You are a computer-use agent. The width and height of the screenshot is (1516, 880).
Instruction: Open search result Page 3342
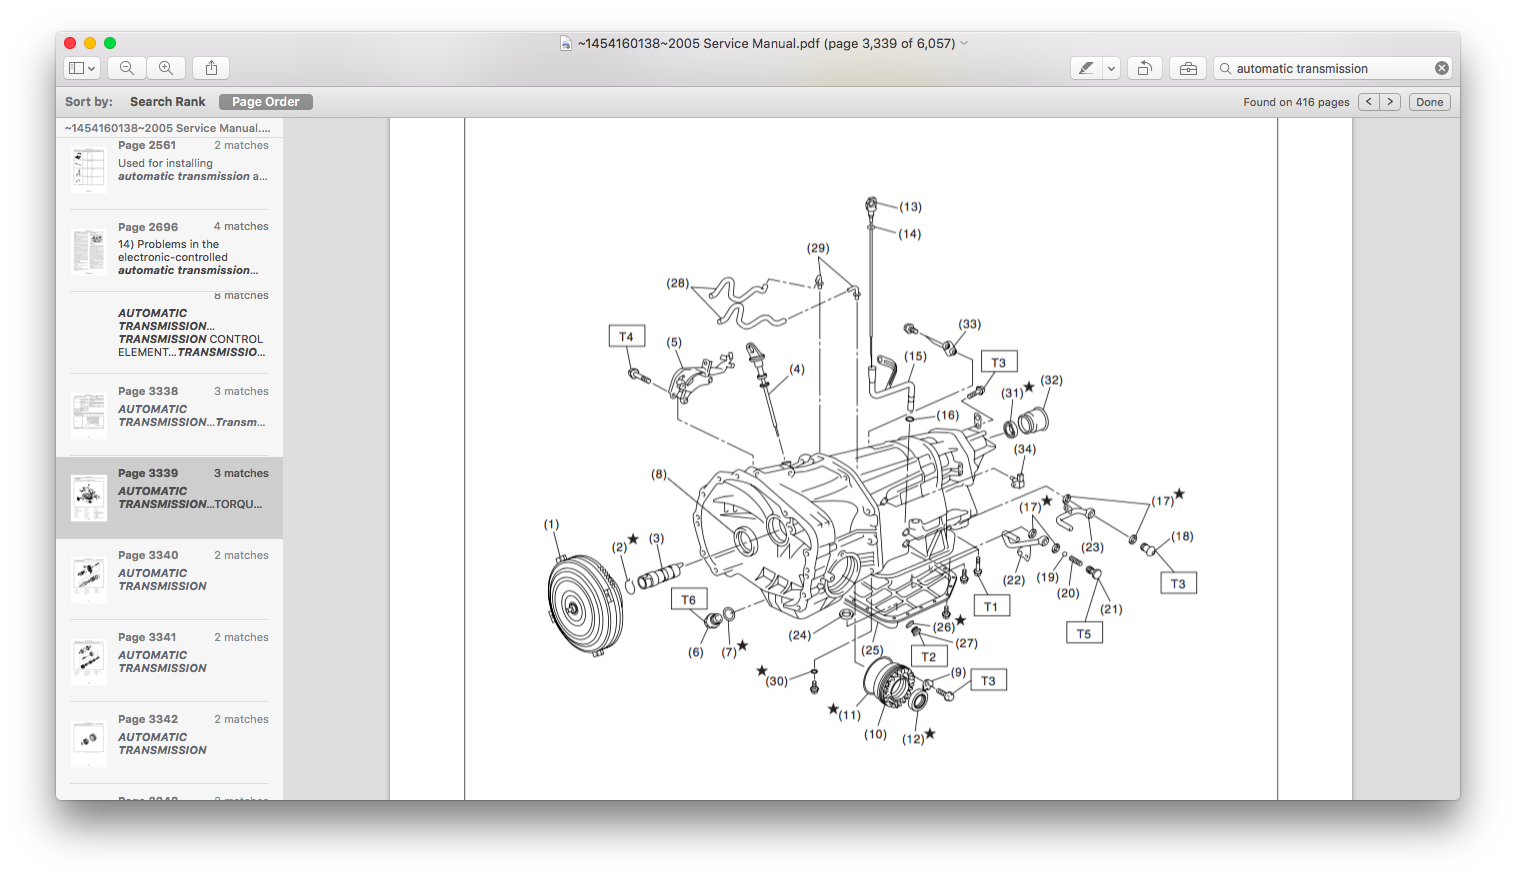(x=169, y=742)
